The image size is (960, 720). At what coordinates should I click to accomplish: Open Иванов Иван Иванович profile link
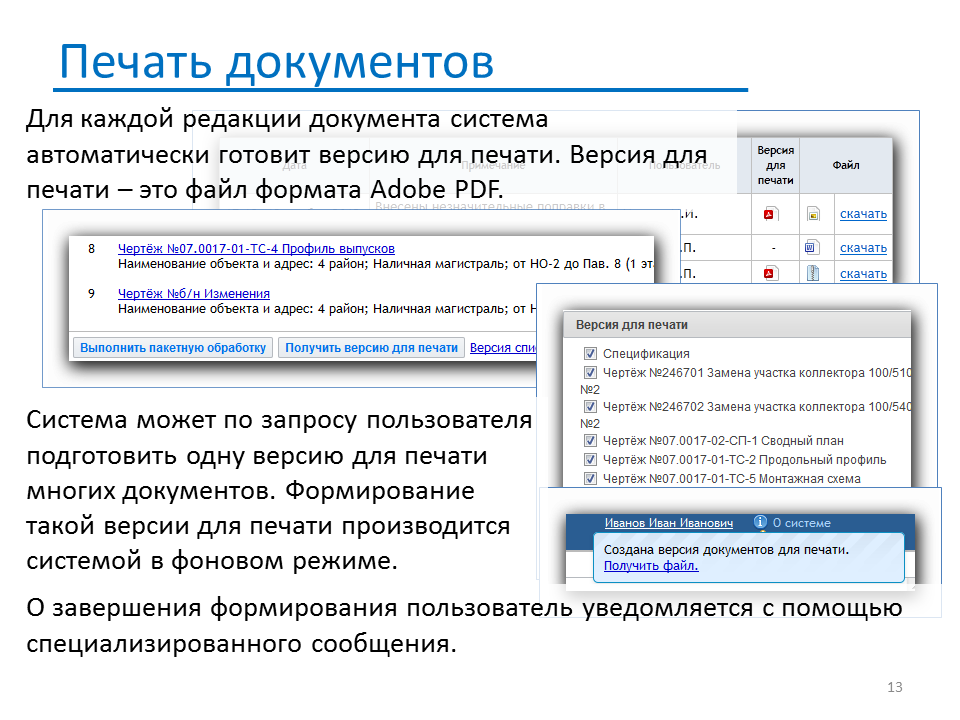click(x=669, y=523)
